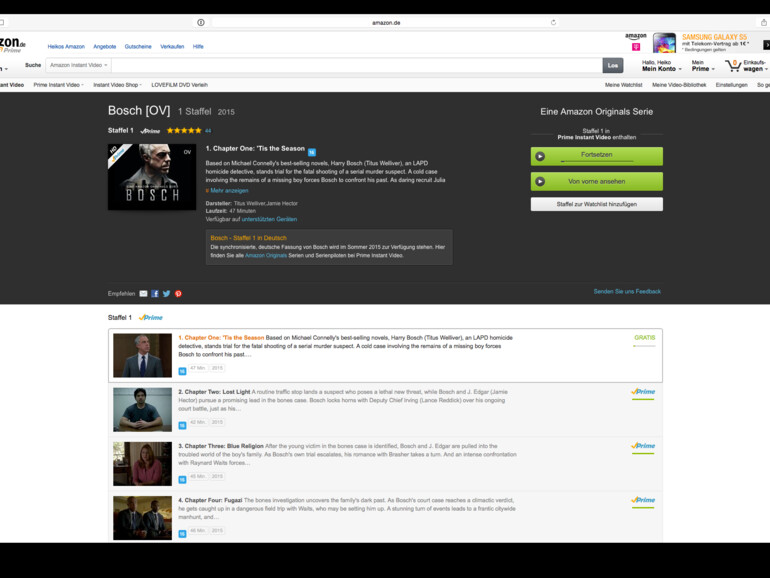770x578 pixels.
Task: Click 'Bosch - Staffel 1 in Deutsch' heading
Action: tap(248, 238)
